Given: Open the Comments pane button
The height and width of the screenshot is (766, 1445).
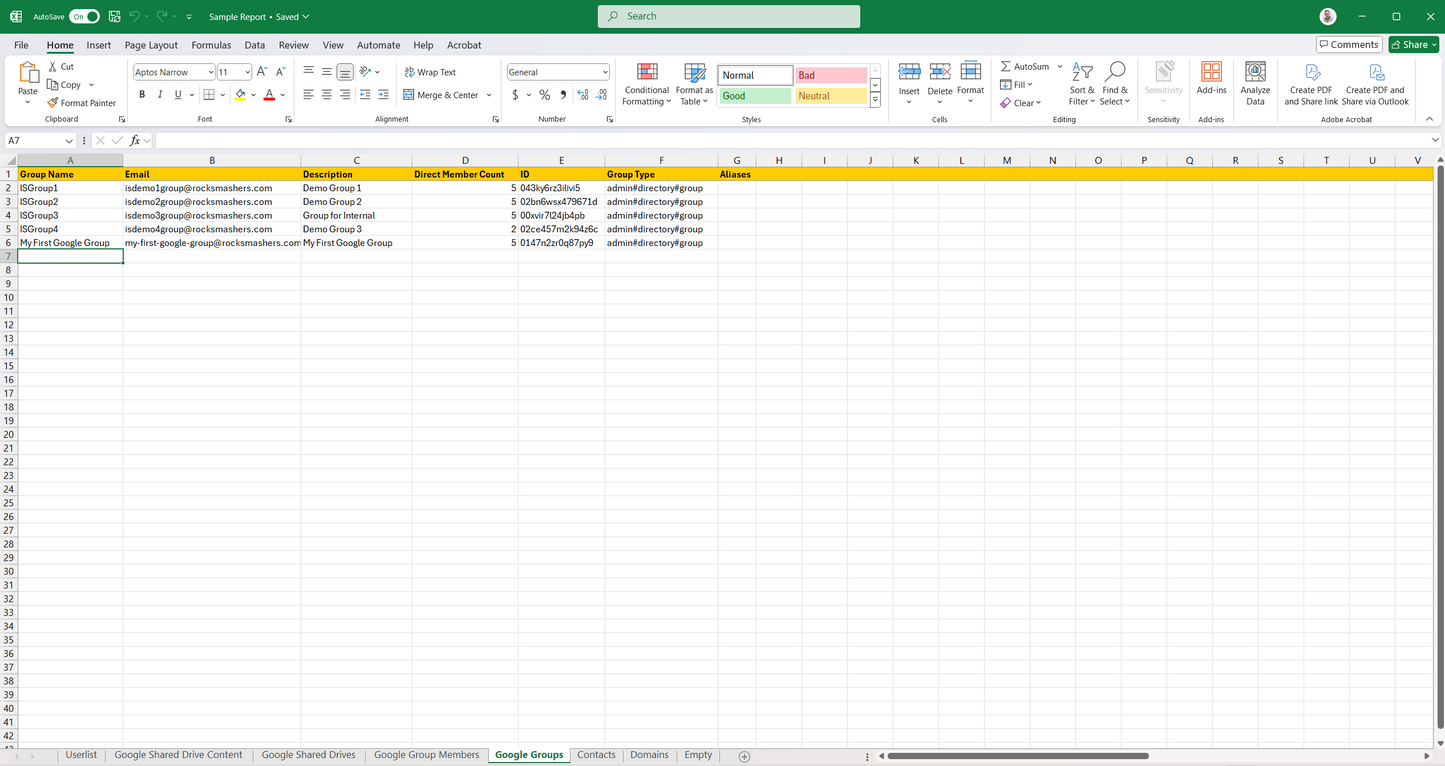Looking at the screenshot, I should click(1349, 44).
